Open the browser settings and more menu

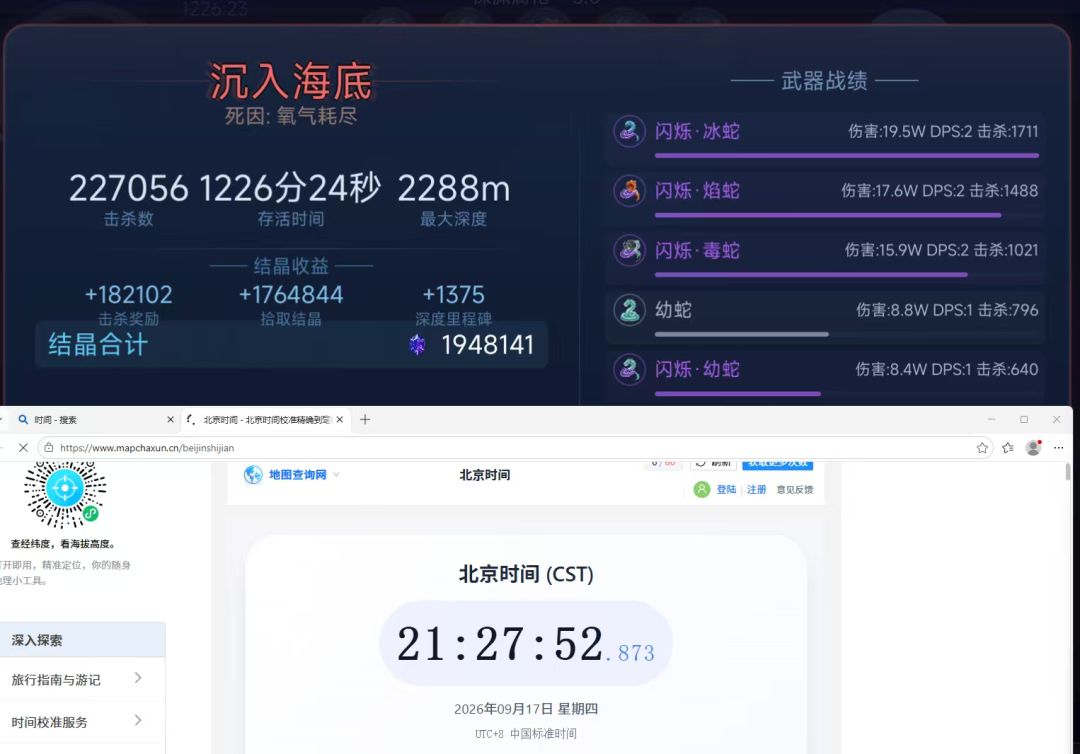(x=1059, y=448)
